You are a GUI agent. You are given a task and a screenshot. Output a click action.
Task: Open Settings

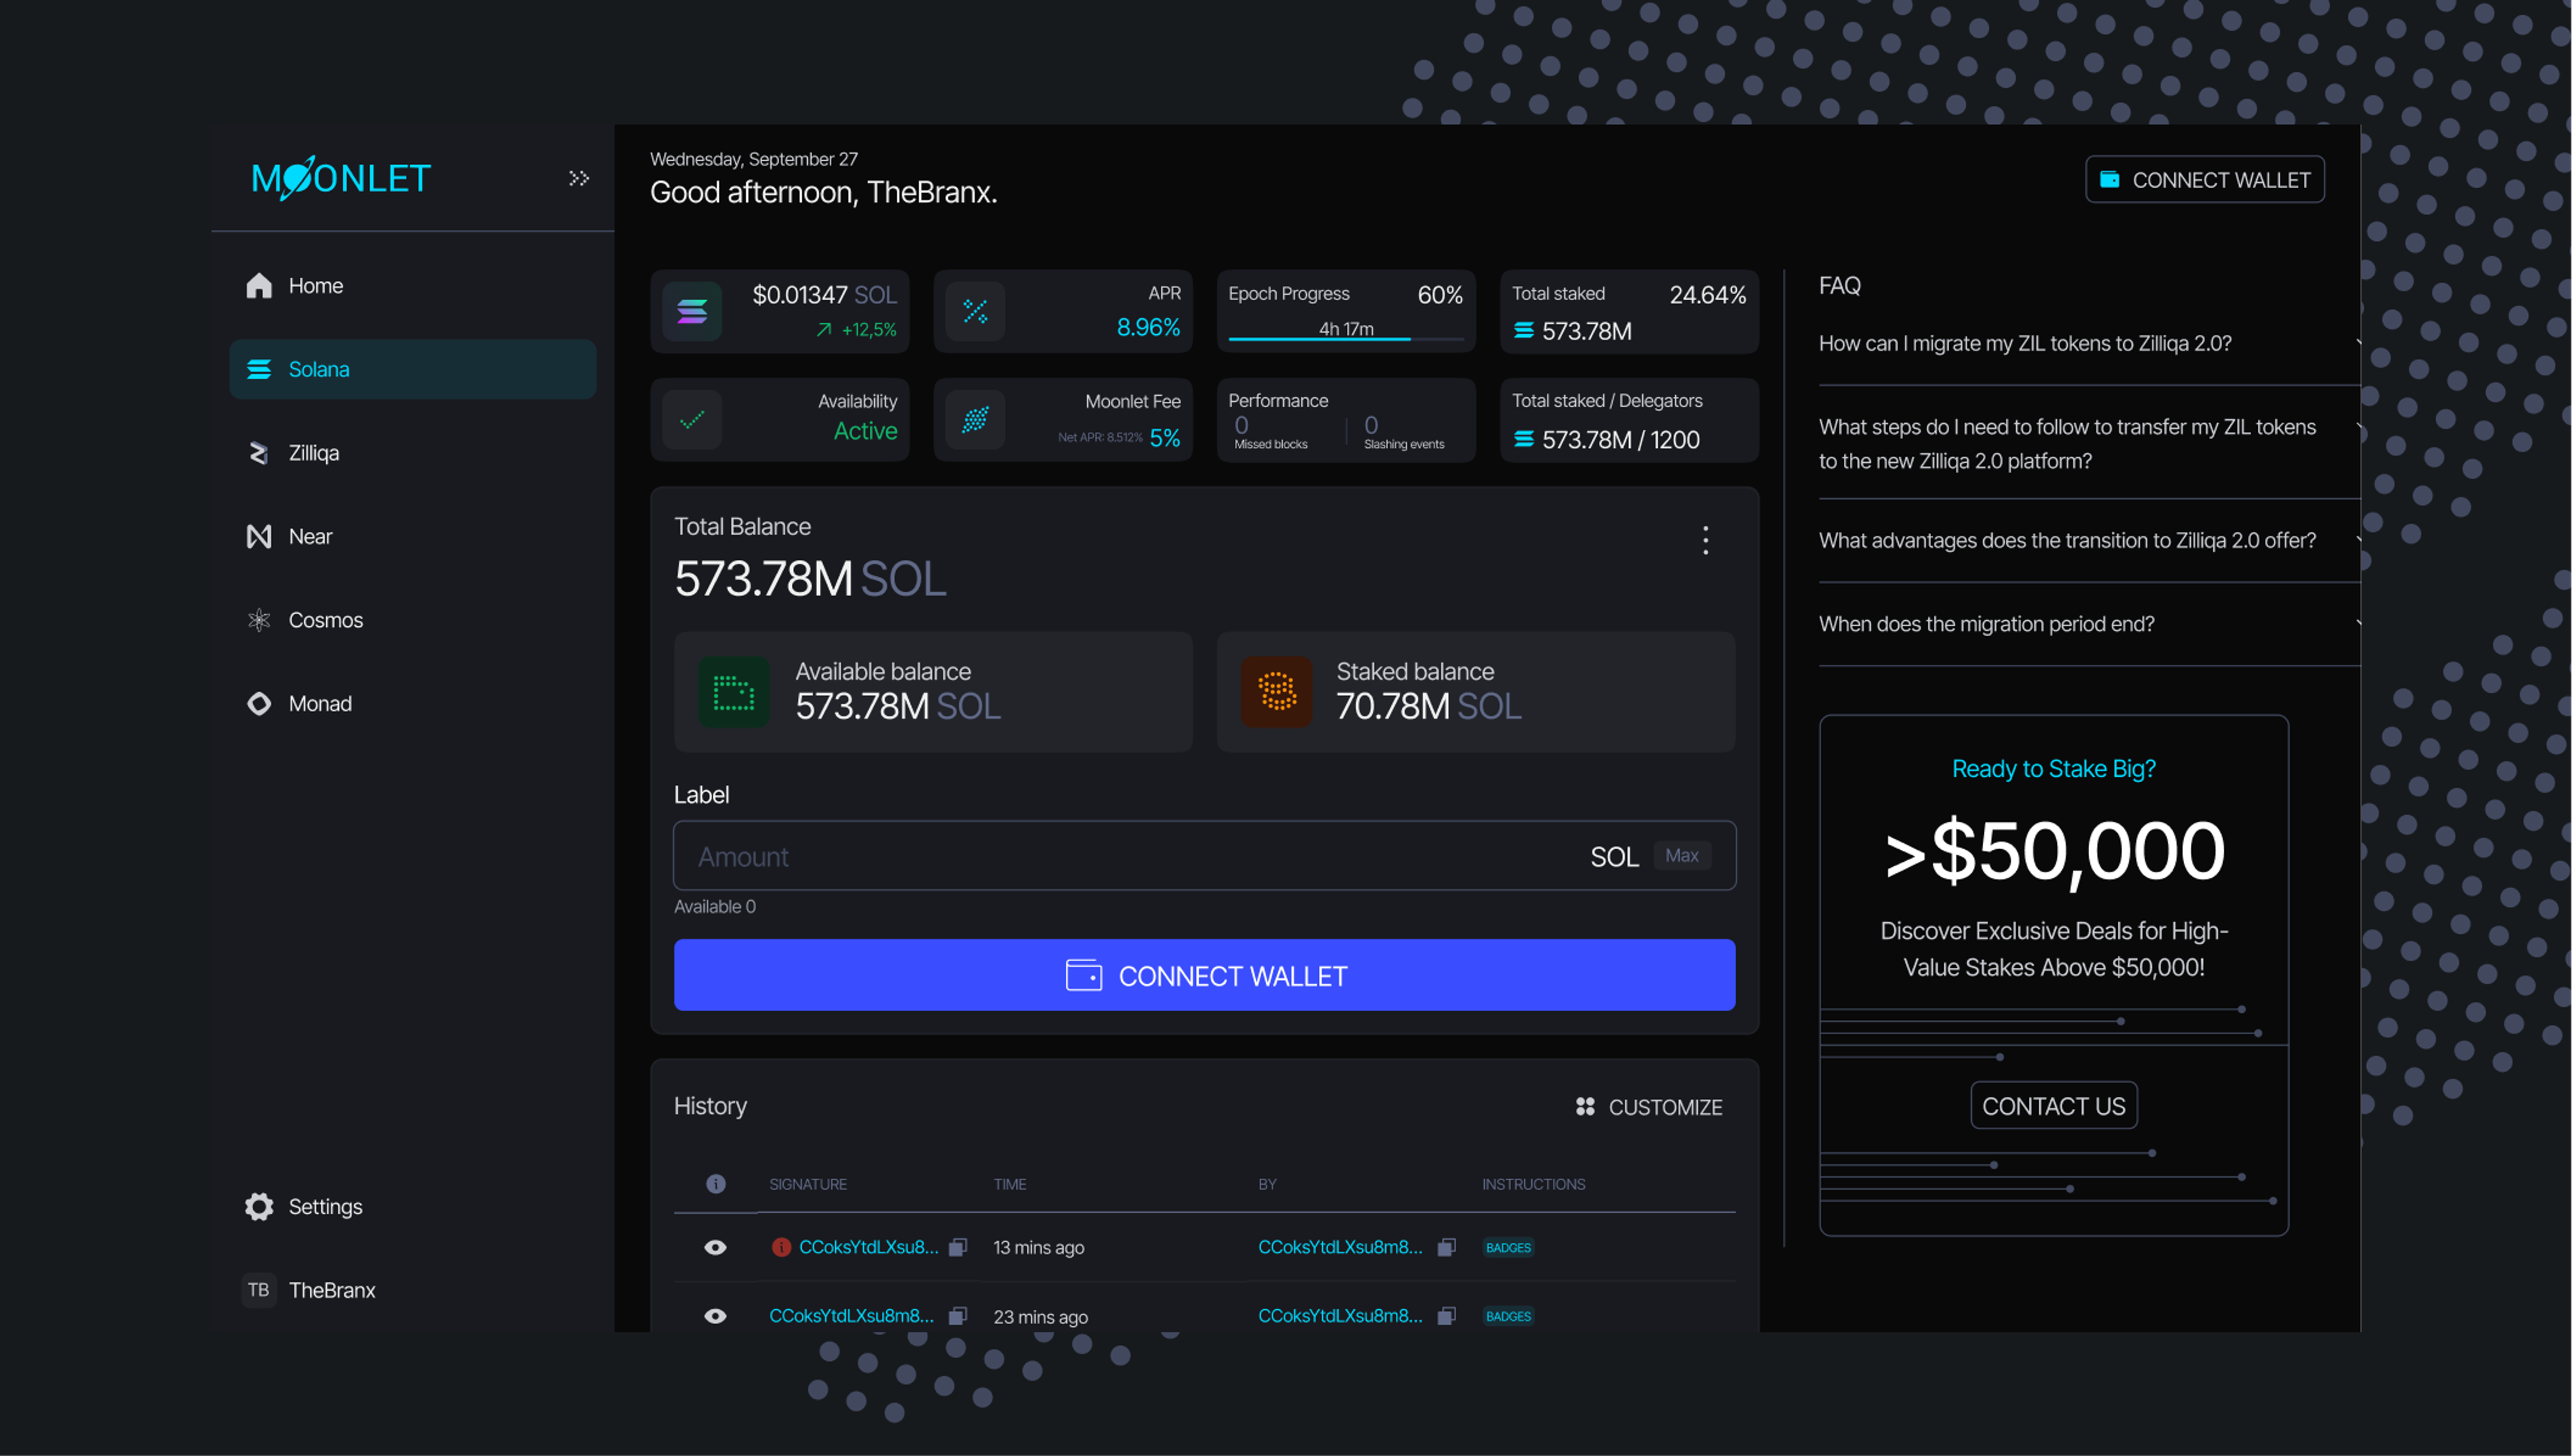(413, 1207)
